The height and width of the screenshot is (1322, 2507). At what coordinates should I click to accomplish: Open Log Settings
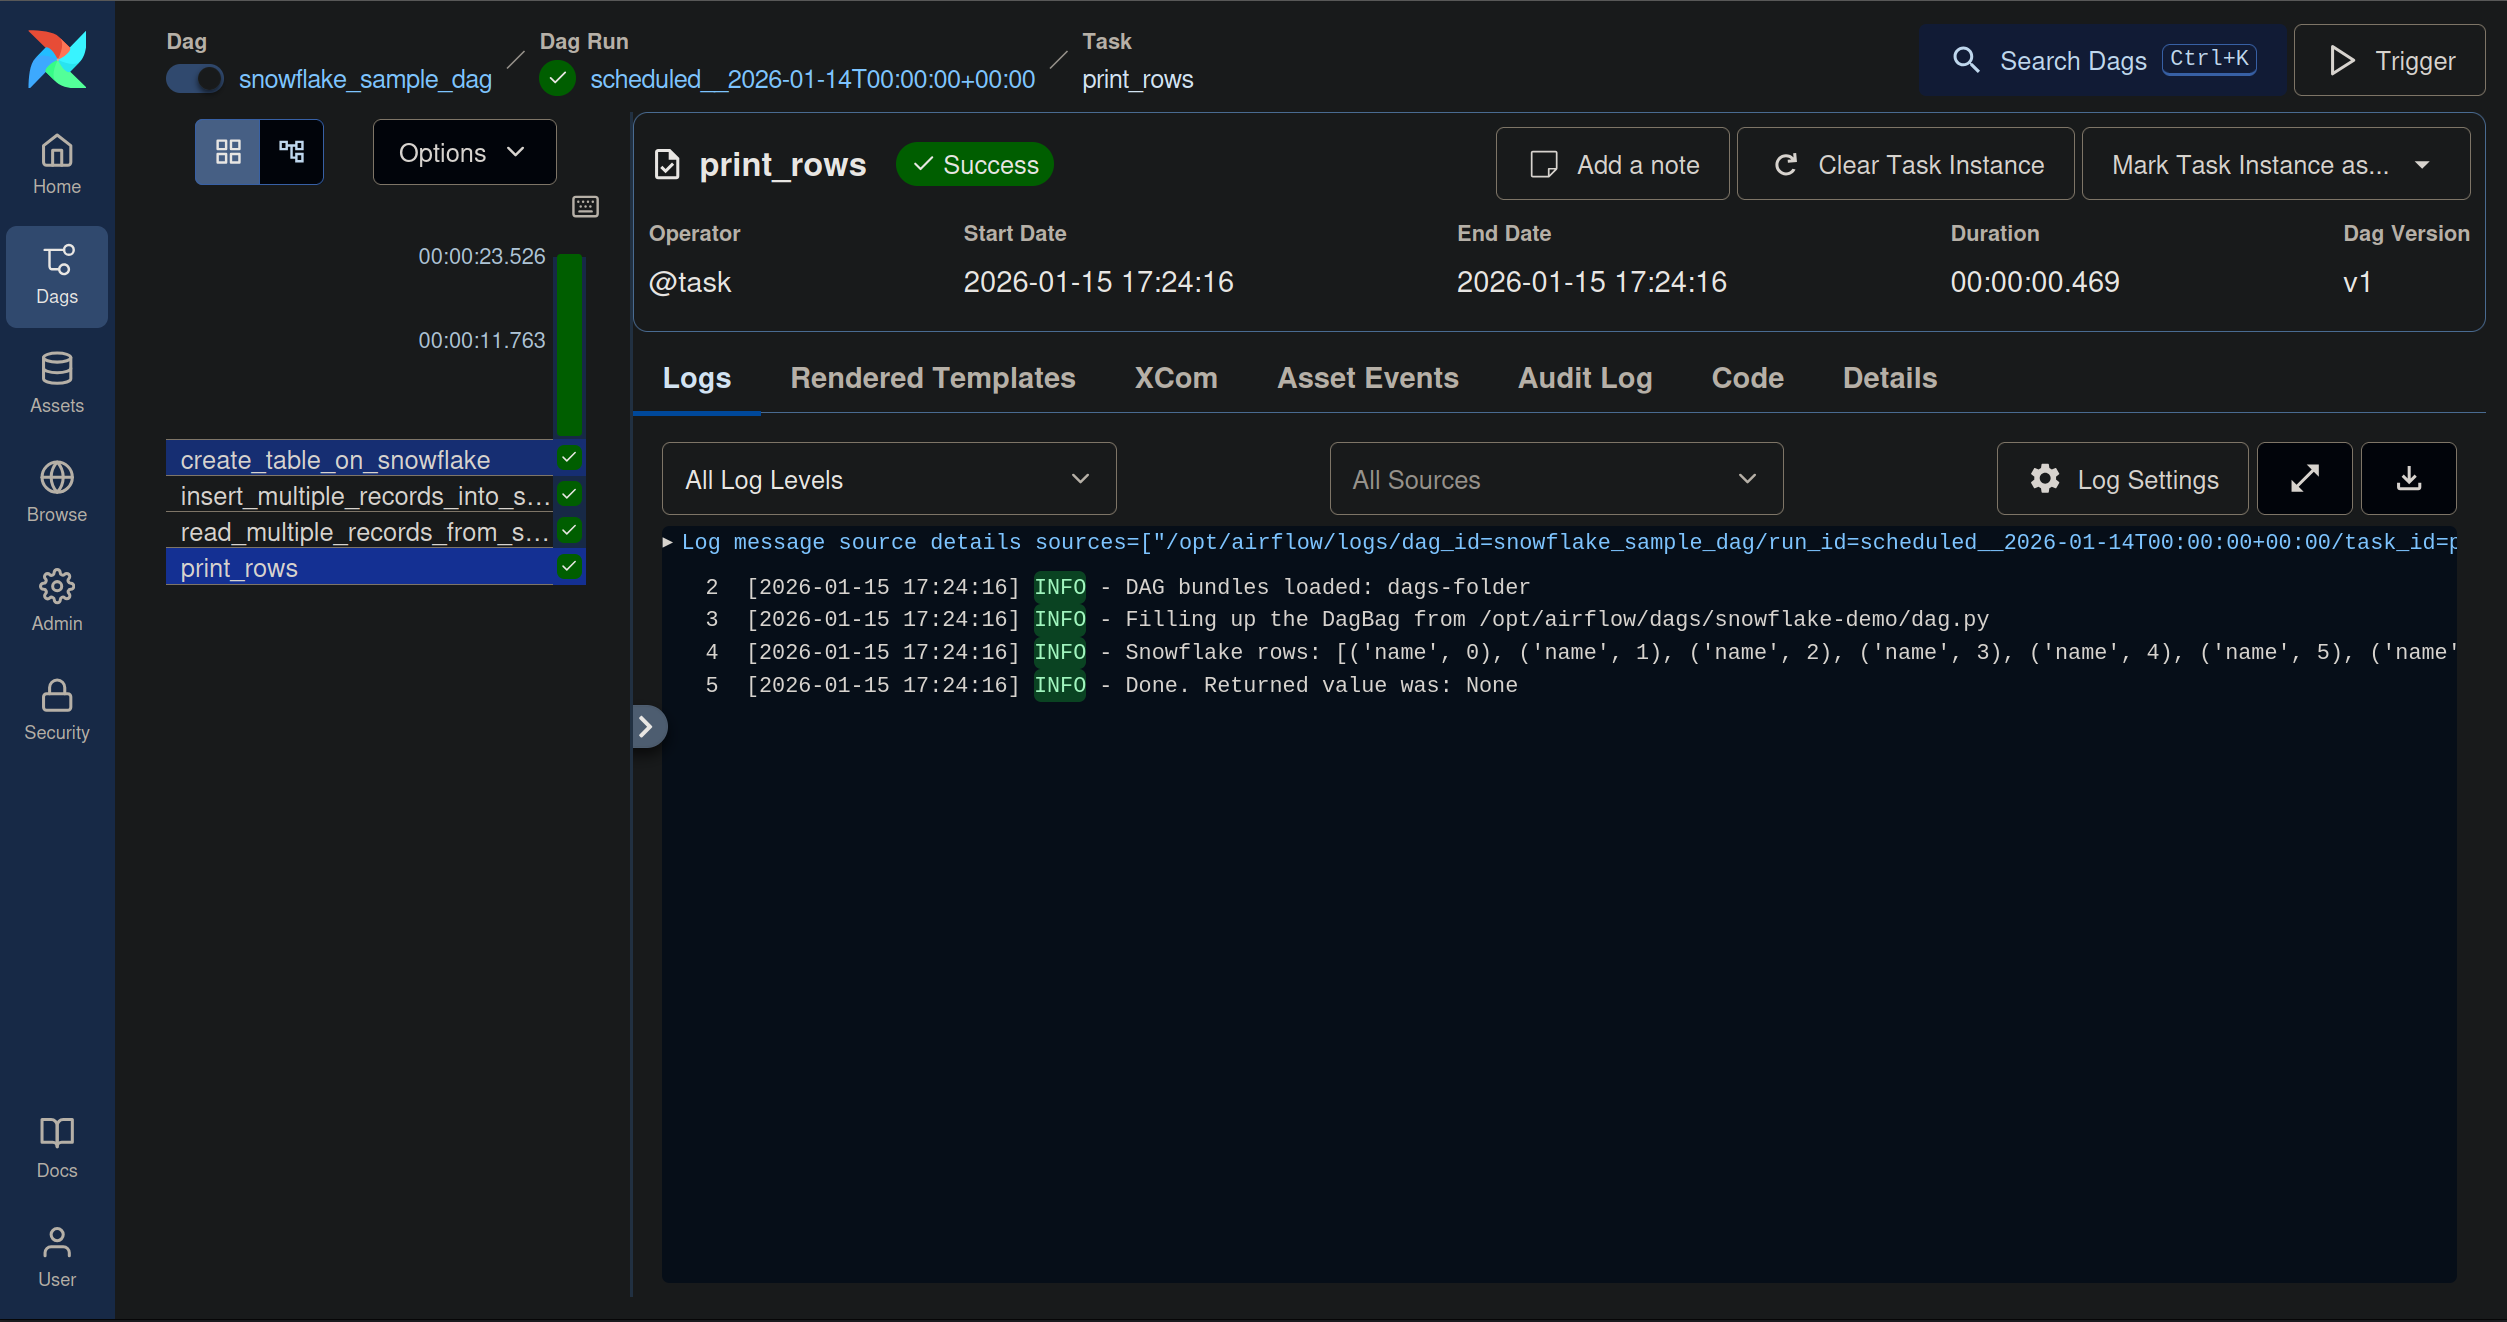[x=2122, y=480]
